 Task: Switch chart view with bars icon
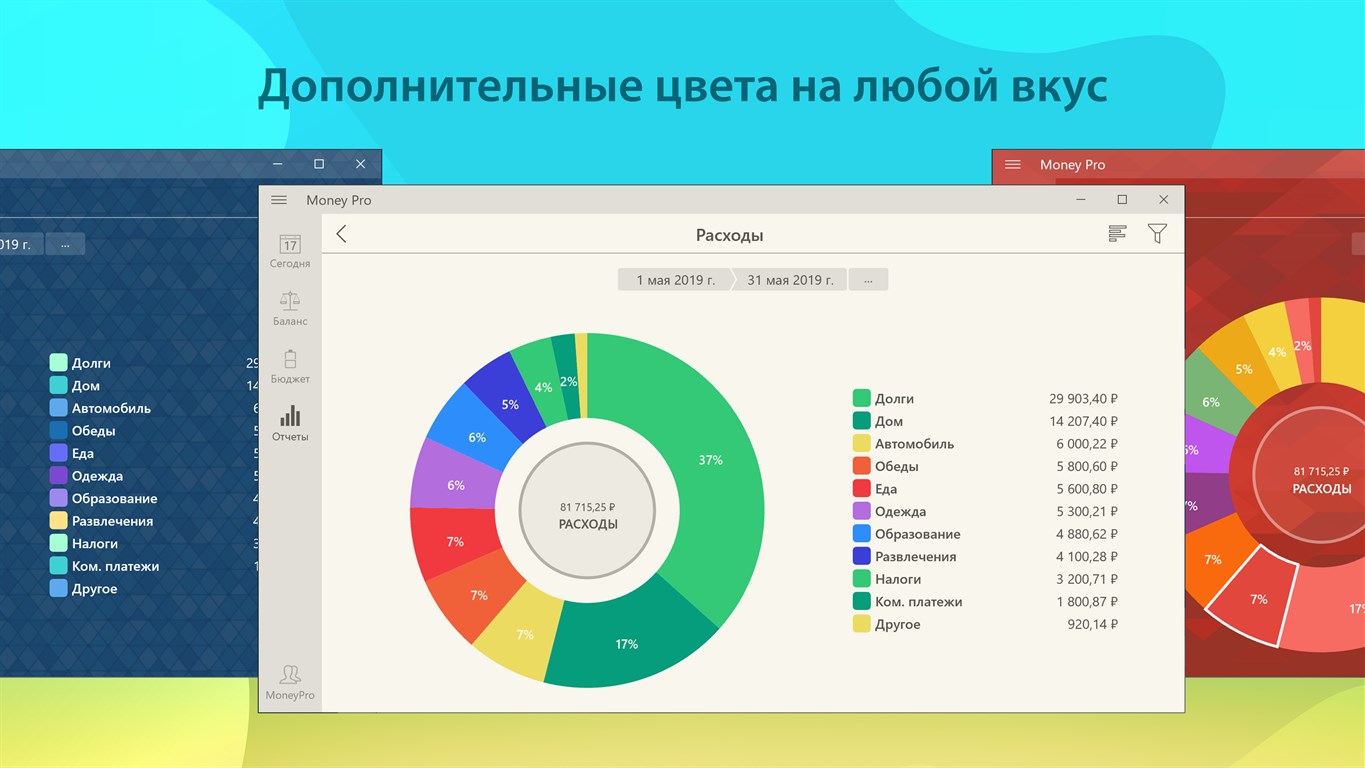[1118, 234]
